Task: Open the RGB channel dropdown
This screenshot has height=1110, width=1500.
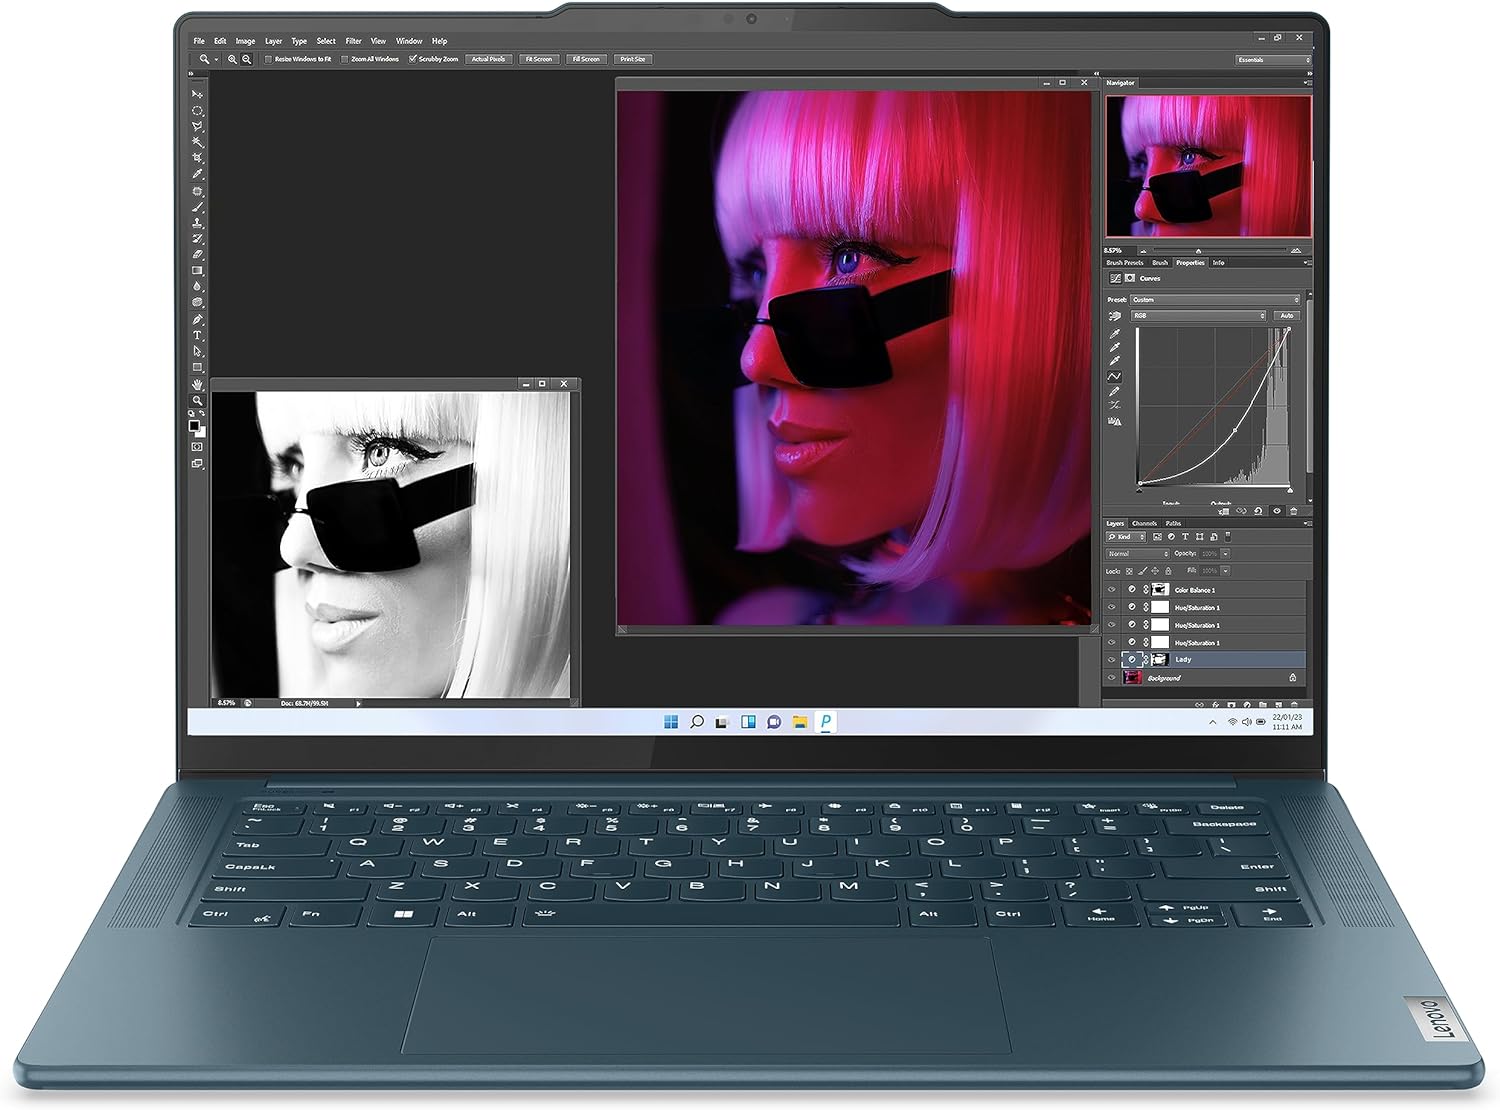Action: [1198, 316]
